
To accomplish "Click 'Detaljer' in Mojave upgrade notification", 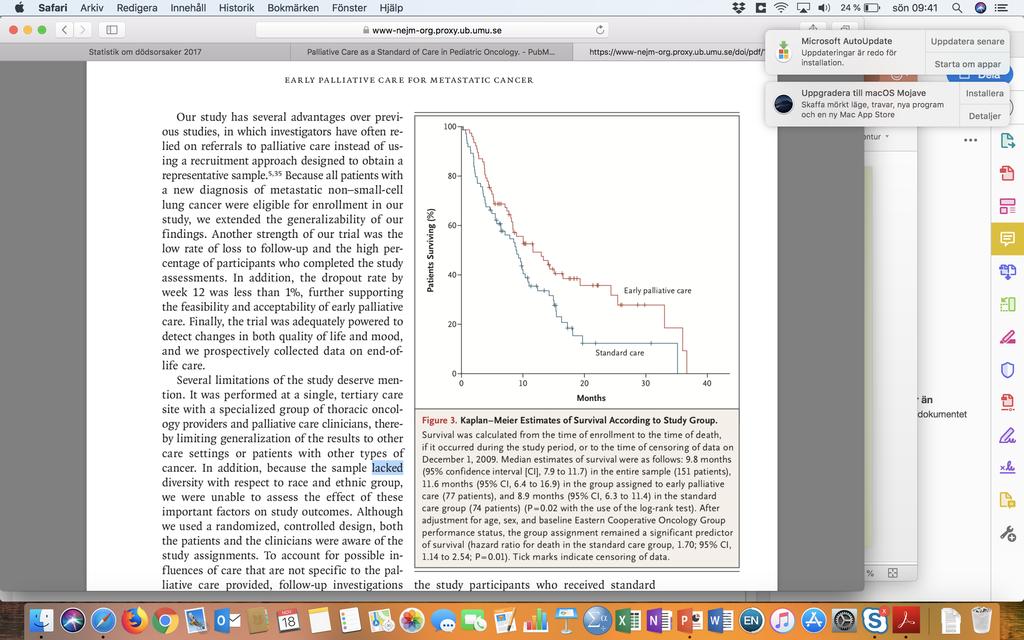I will point(985,116).
